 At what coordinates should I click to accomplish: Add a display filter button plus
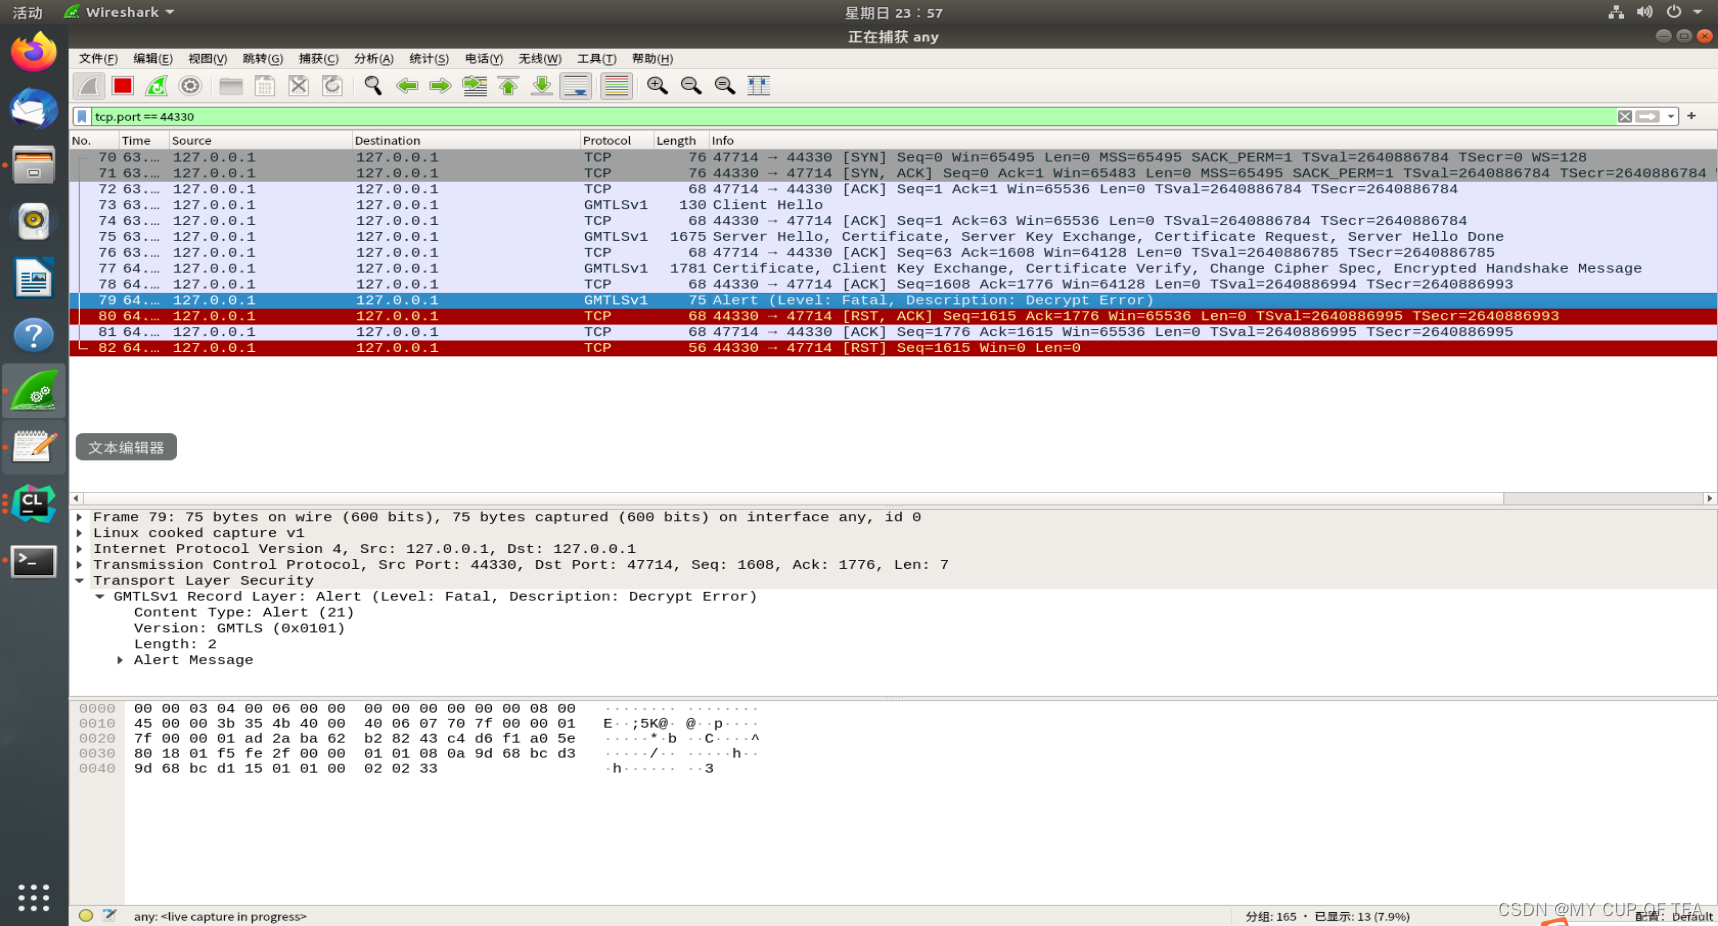(1692, 116)
